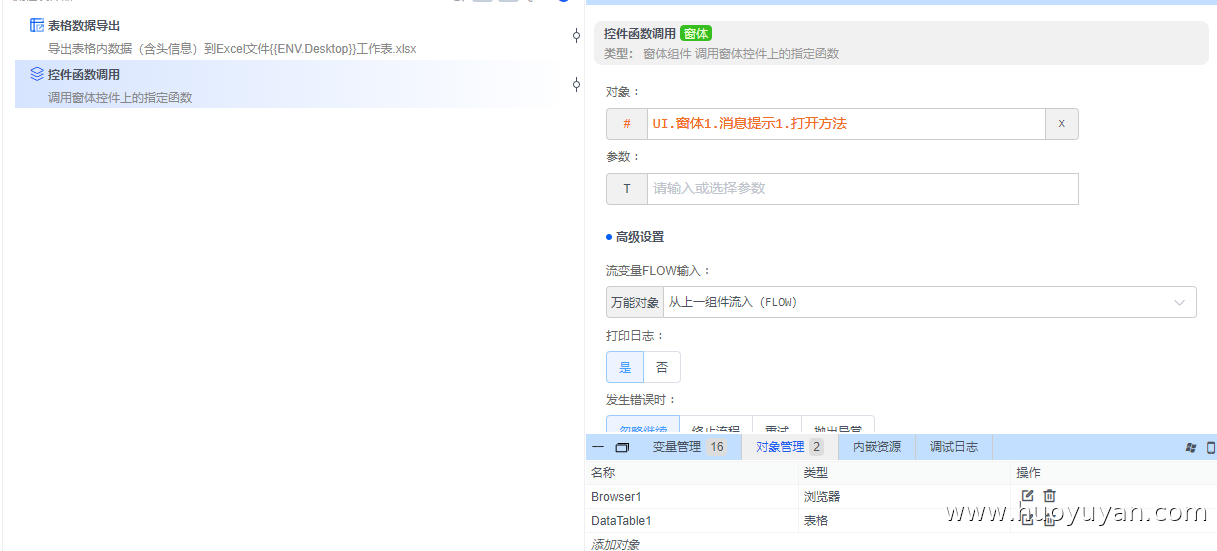Click the Browser1 name cell
The height and width of the screenshot is (551, 1217).
tap(616, 496)
